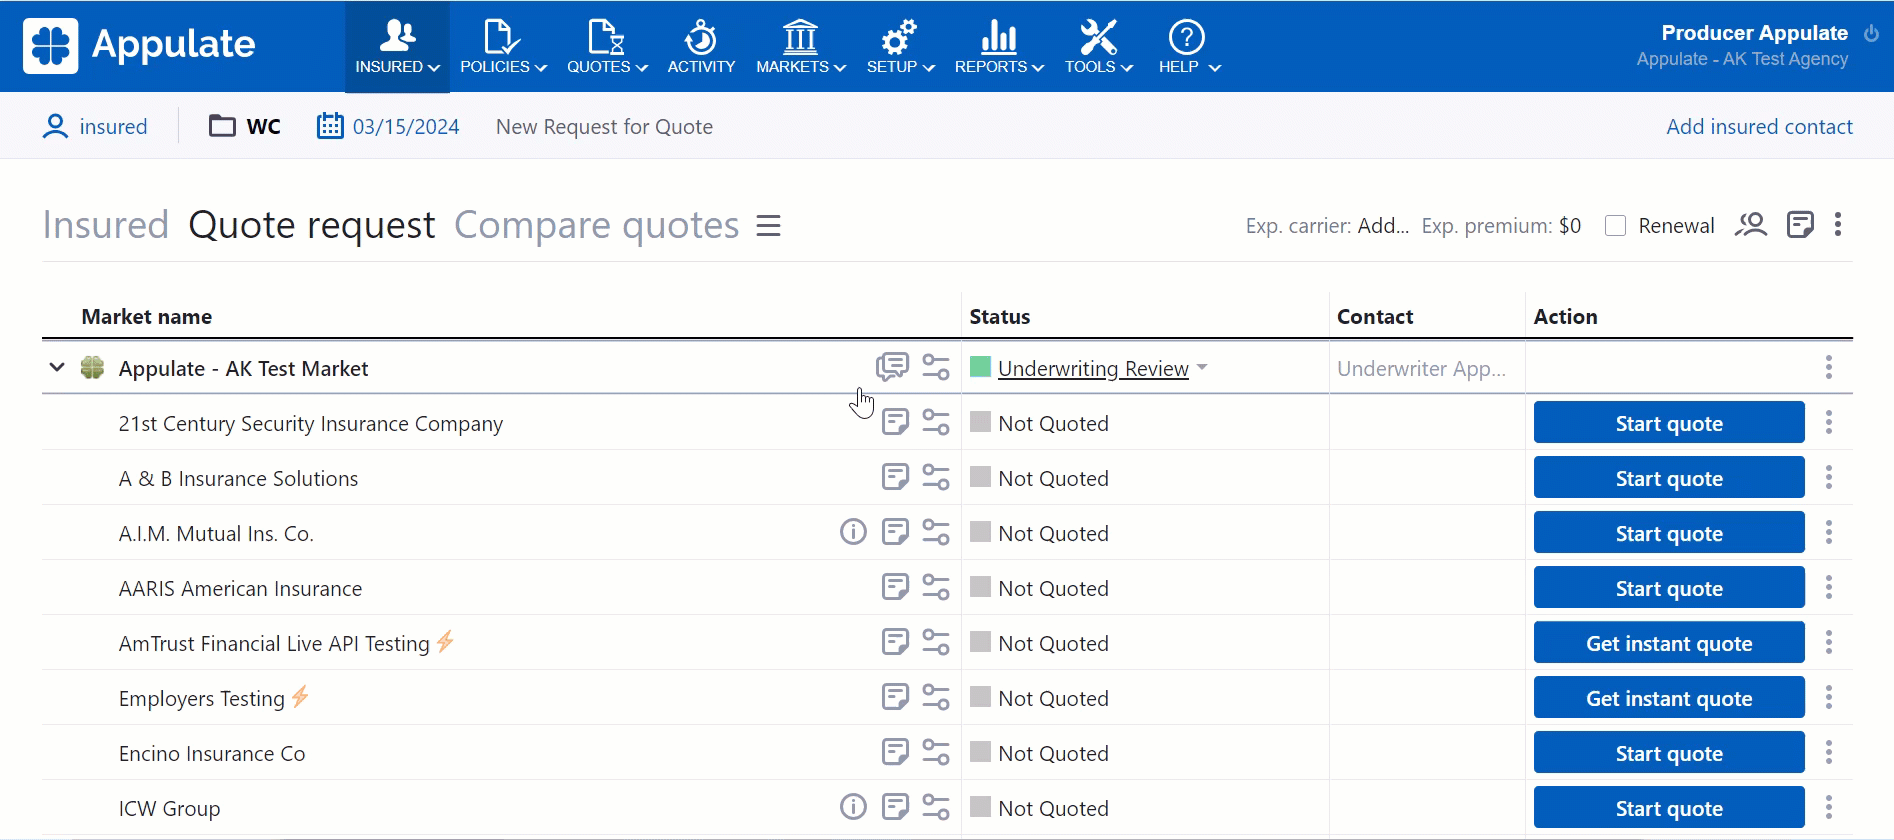Toggle the Renewal checkbox

1615,226
